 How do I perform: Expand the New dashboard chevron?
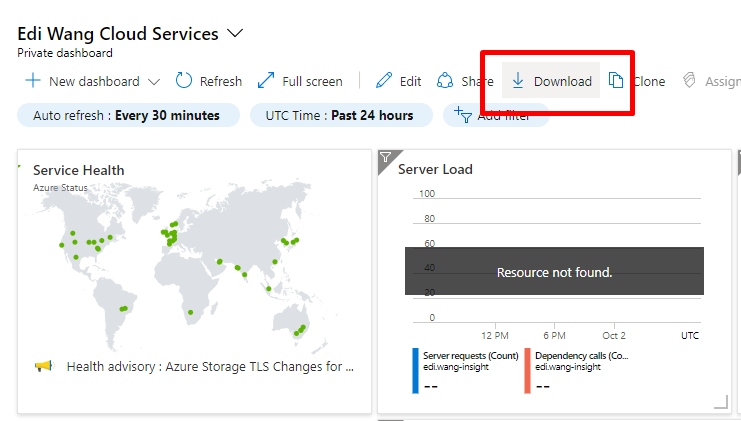pos(154,82)
